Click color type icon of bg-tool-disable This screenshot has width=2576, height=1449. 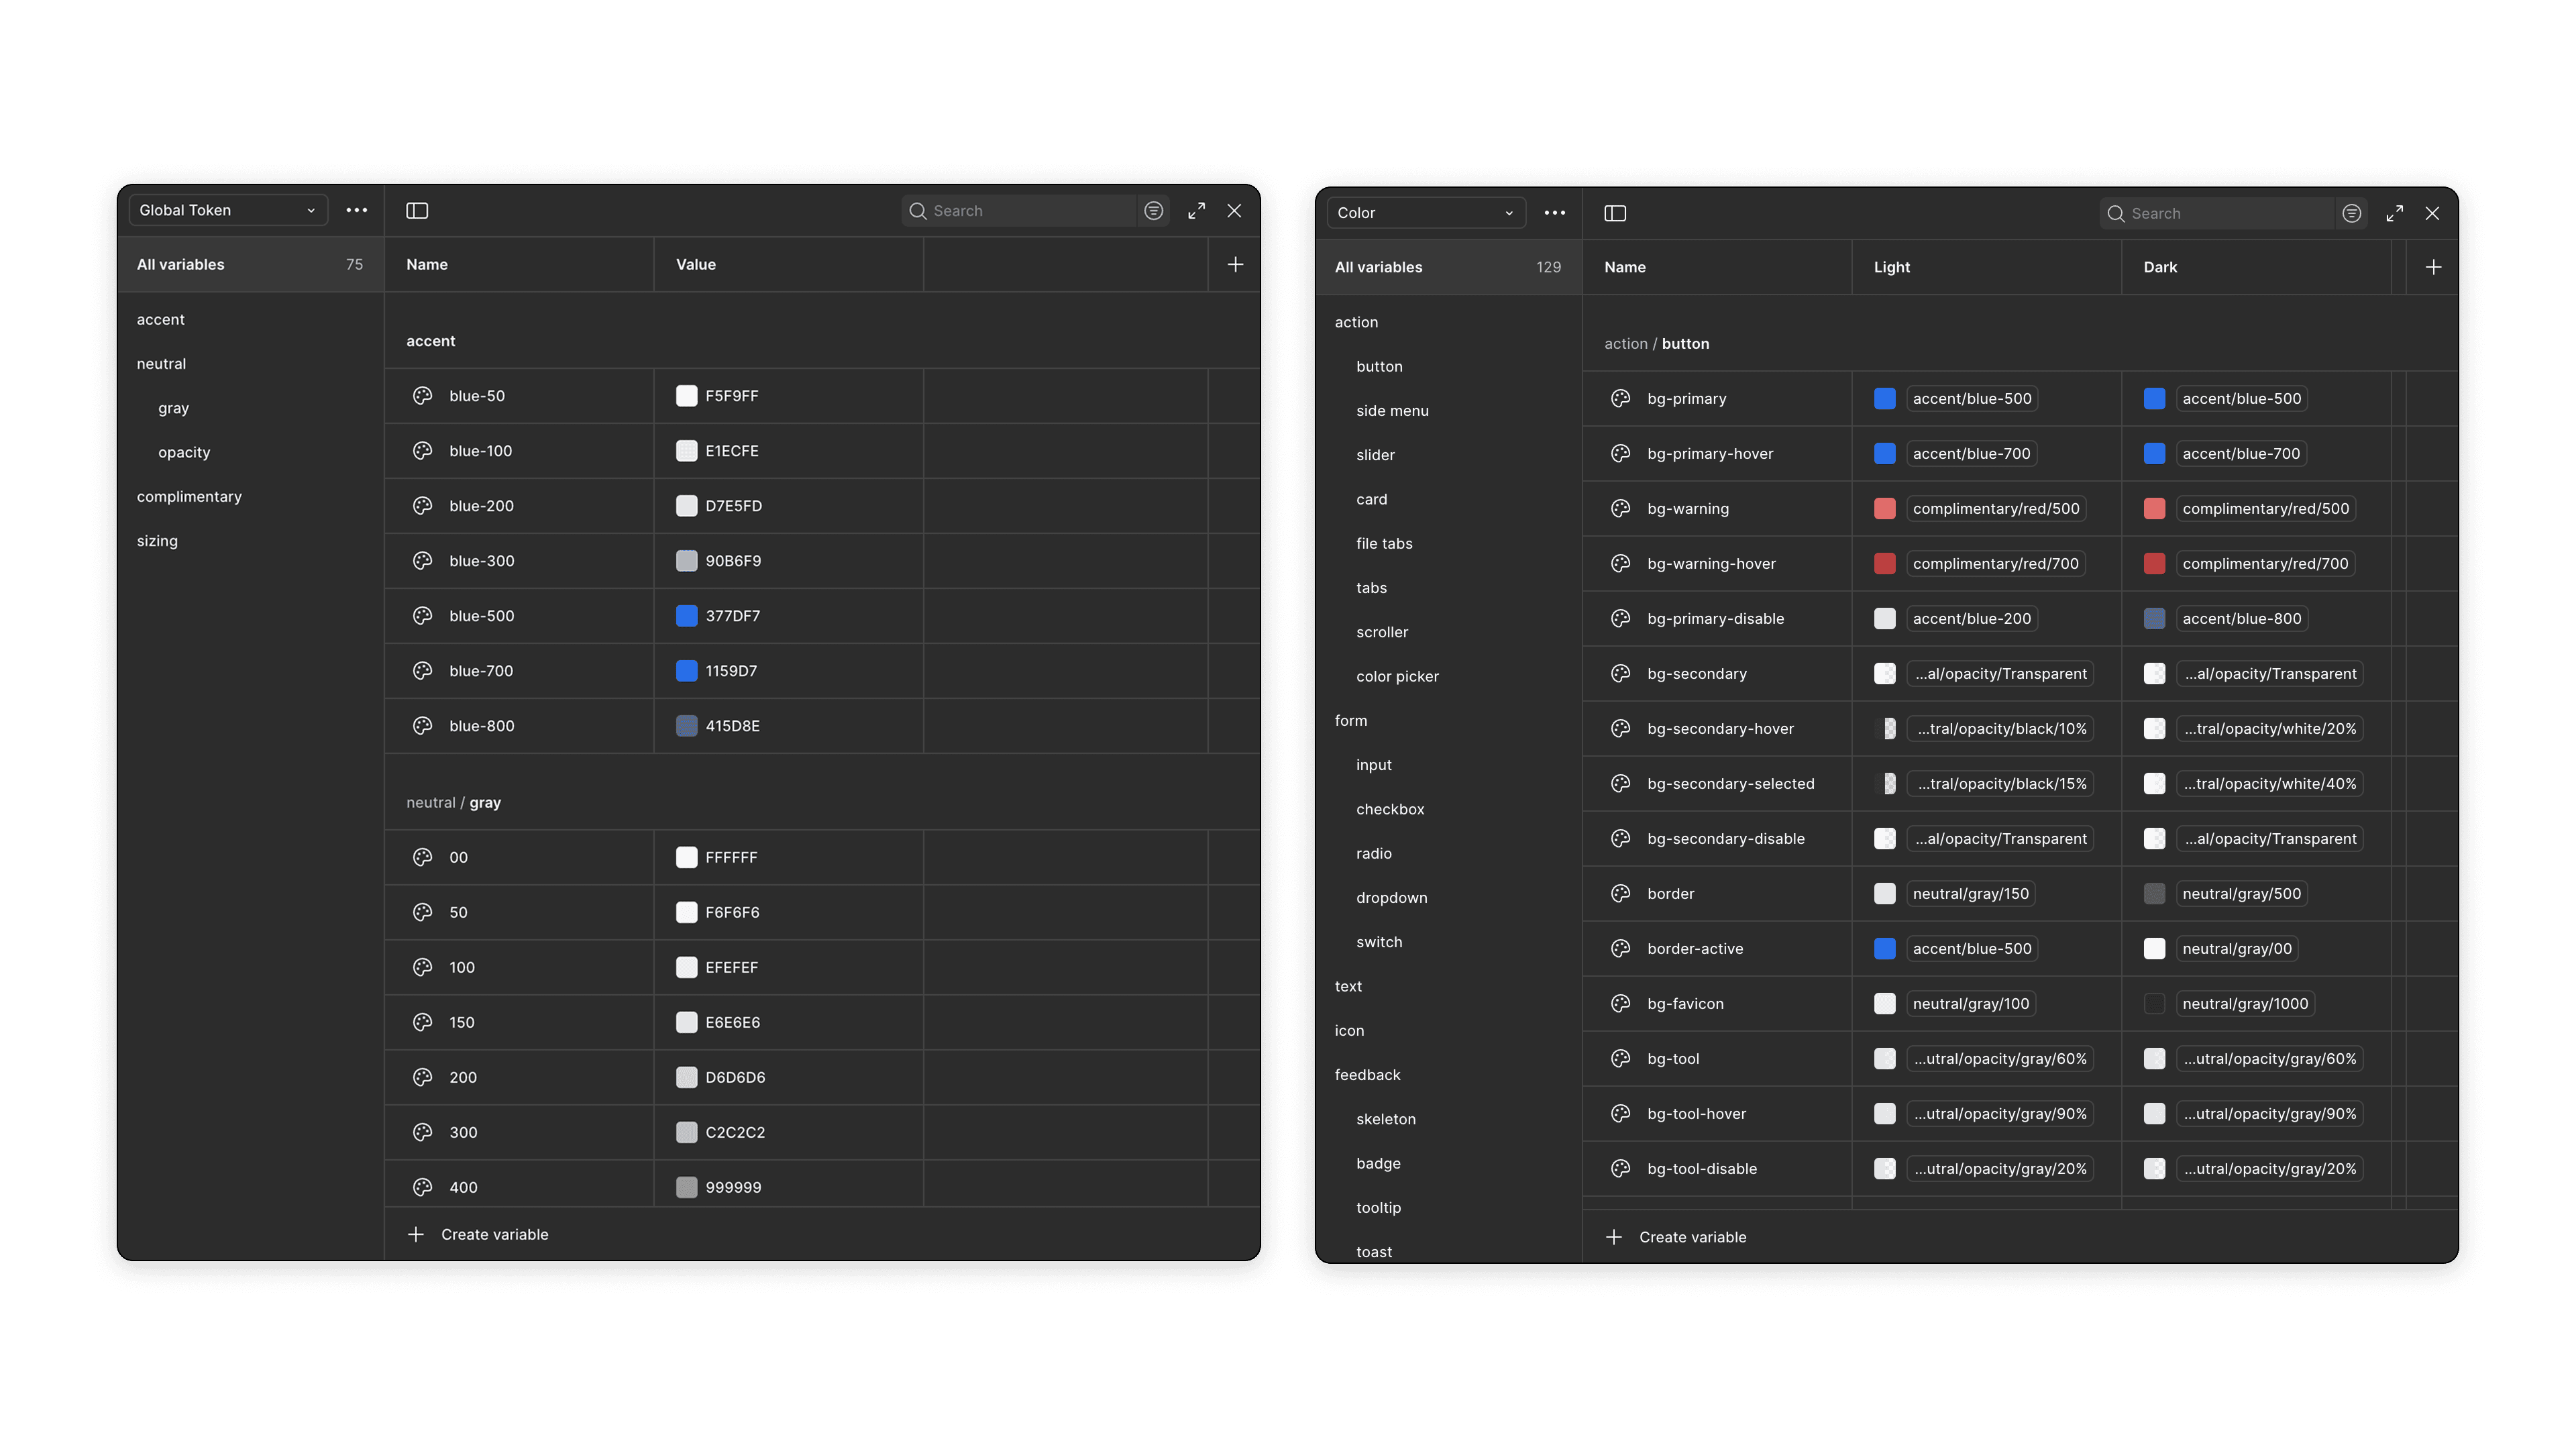pos(1620,1168)
